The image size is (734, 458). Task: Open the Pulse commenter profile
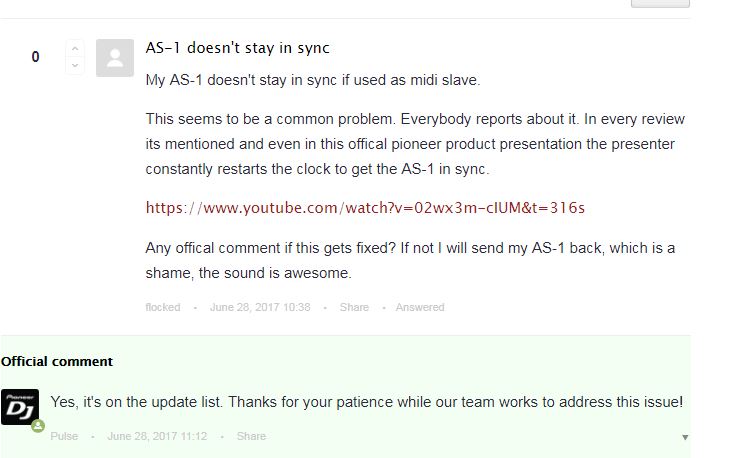coord(64,436)
